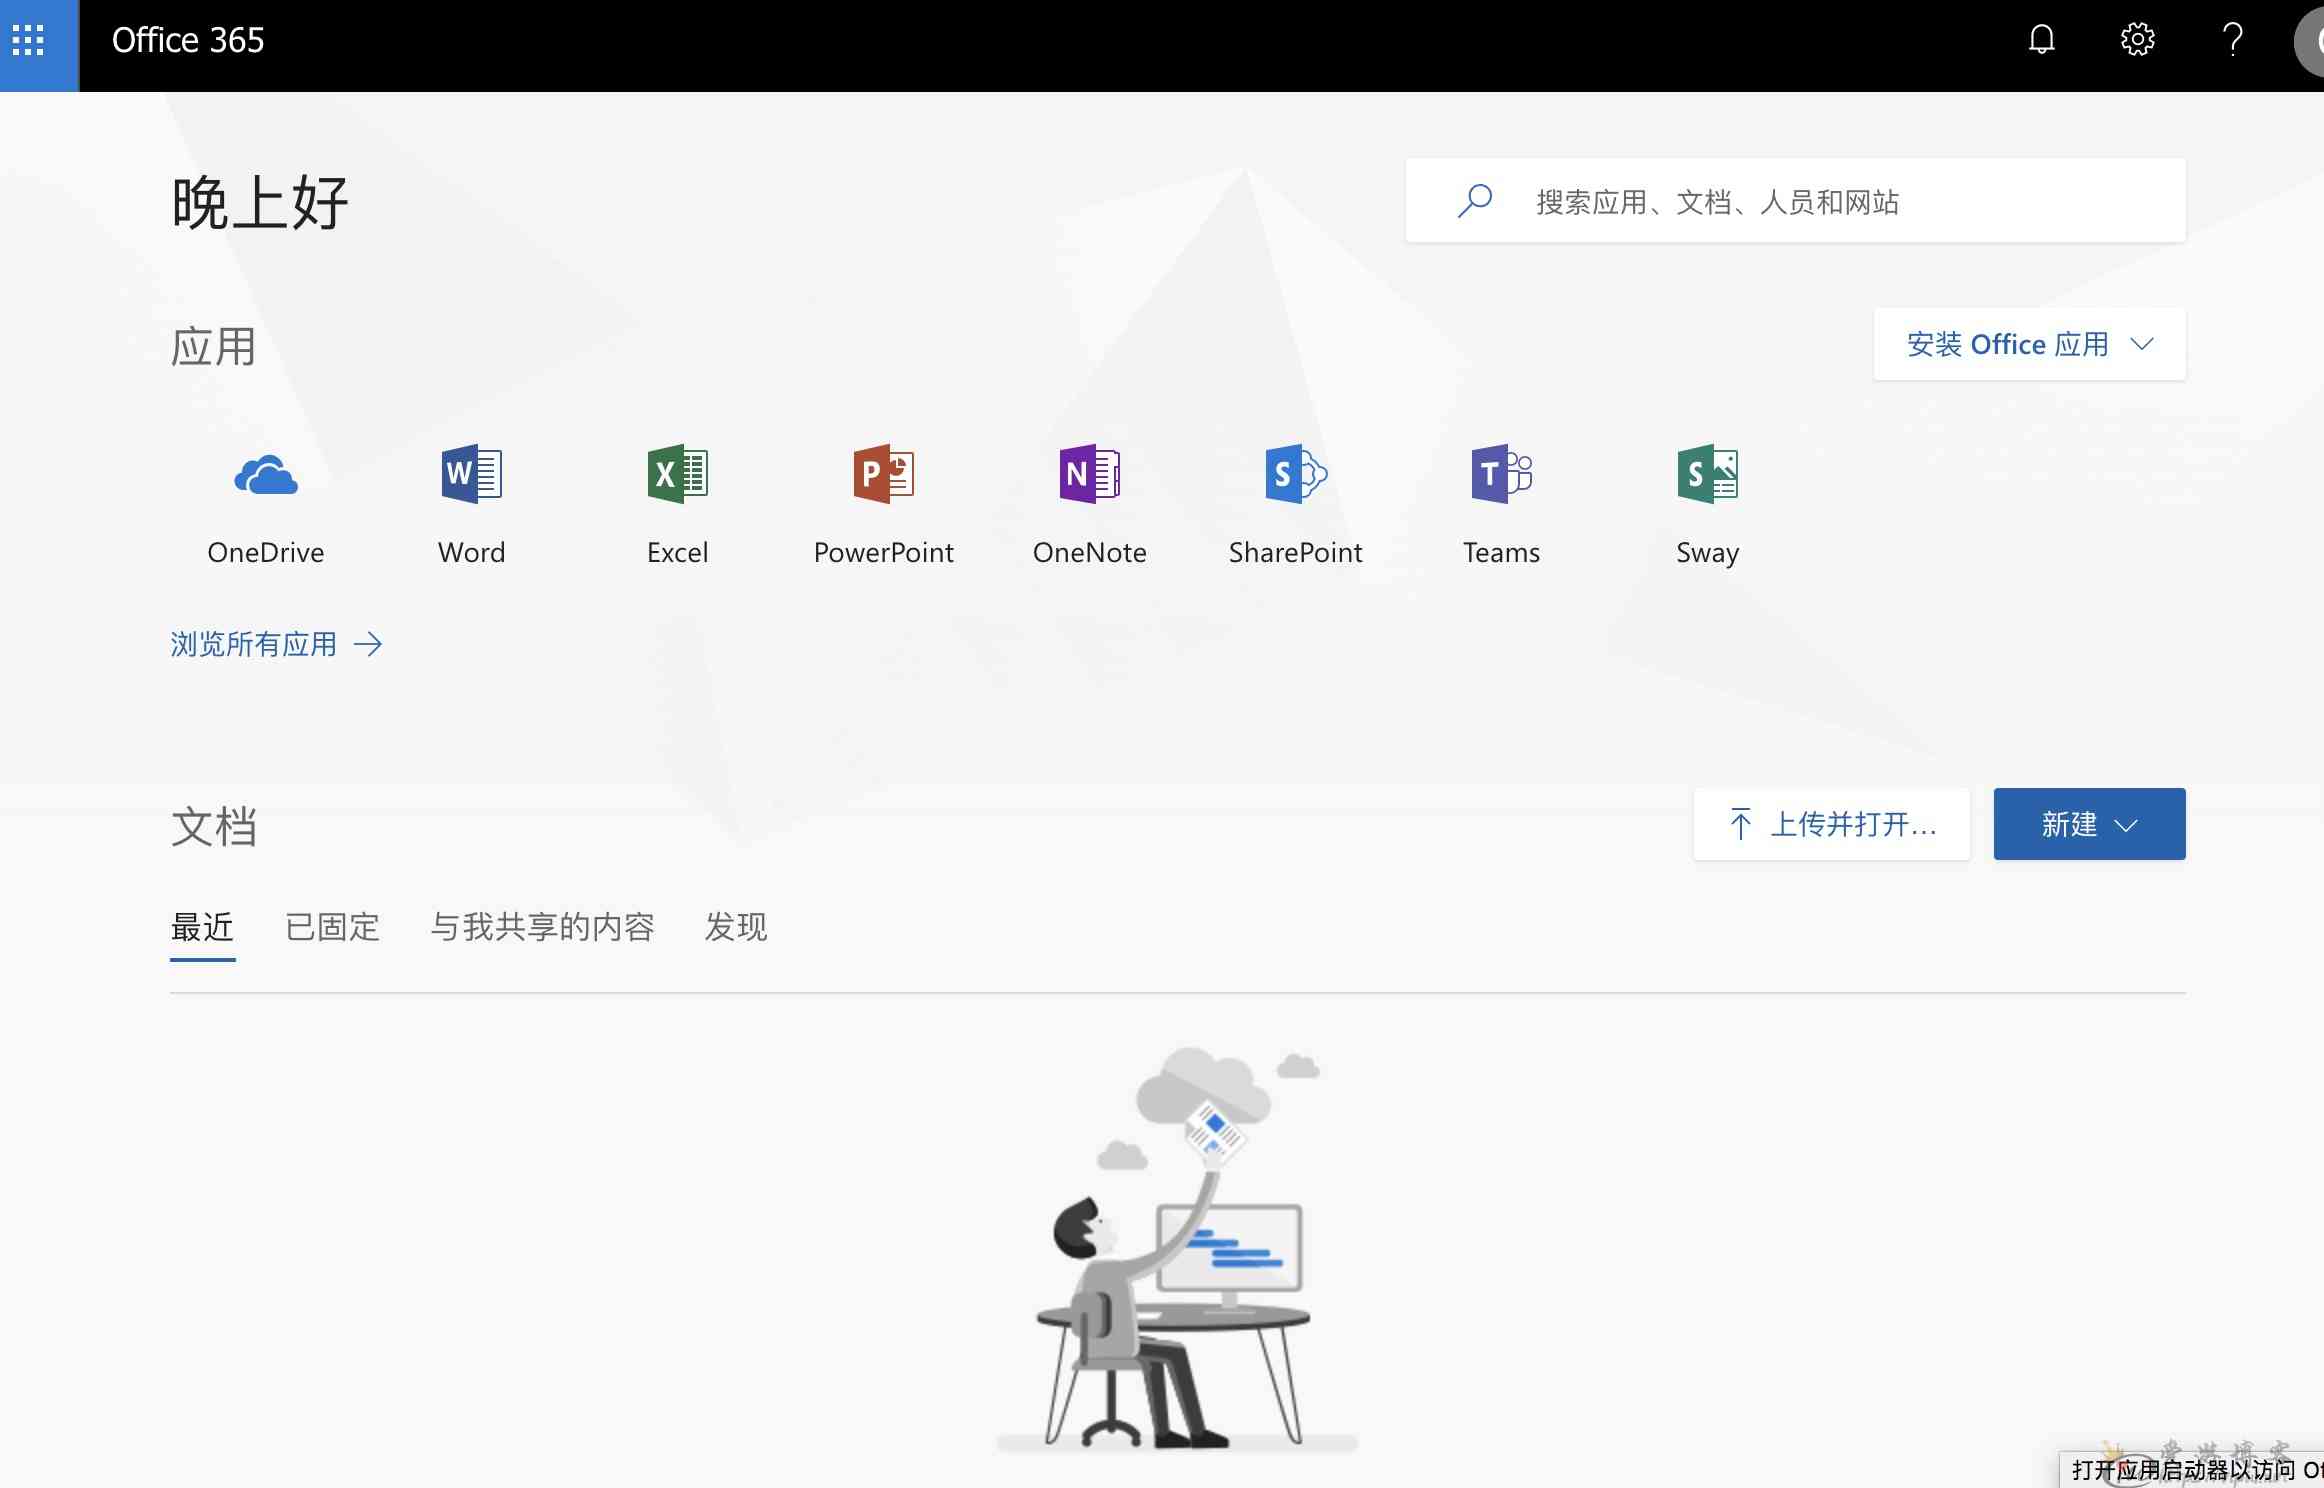Screen dimensions: 2324x1488
Task: Open the account avatar menu
Action: click(x=2309, y=40)
